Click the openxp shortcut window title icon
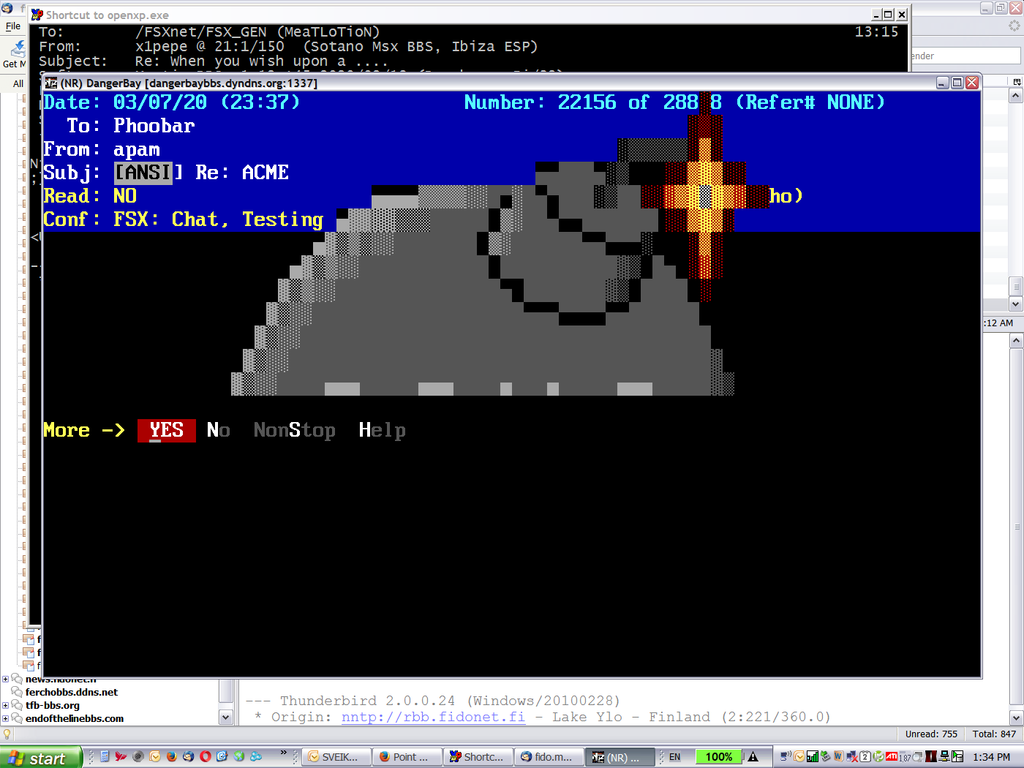This screenshot has height=768, width=1024. [x=37, y=14]
